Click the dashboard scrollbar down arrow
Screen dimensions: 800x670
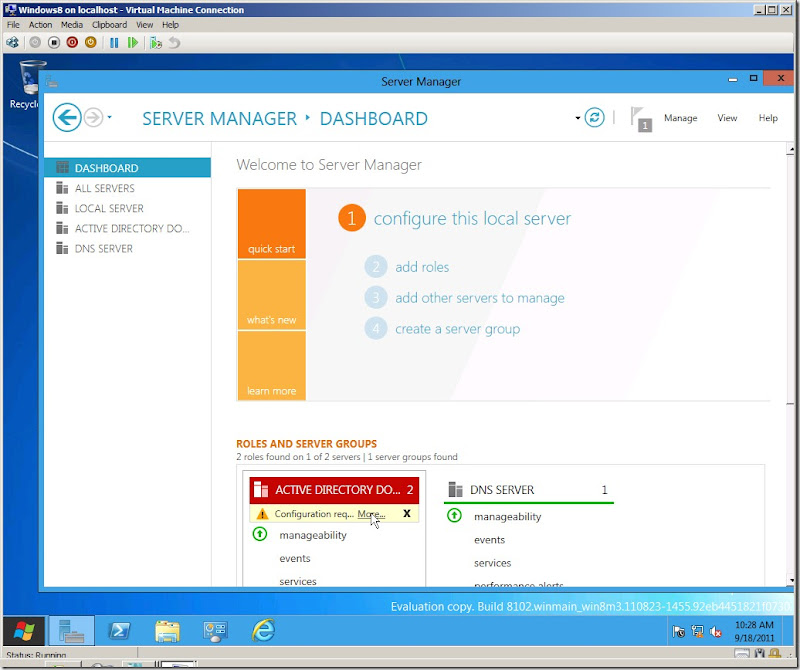[790, 580]
